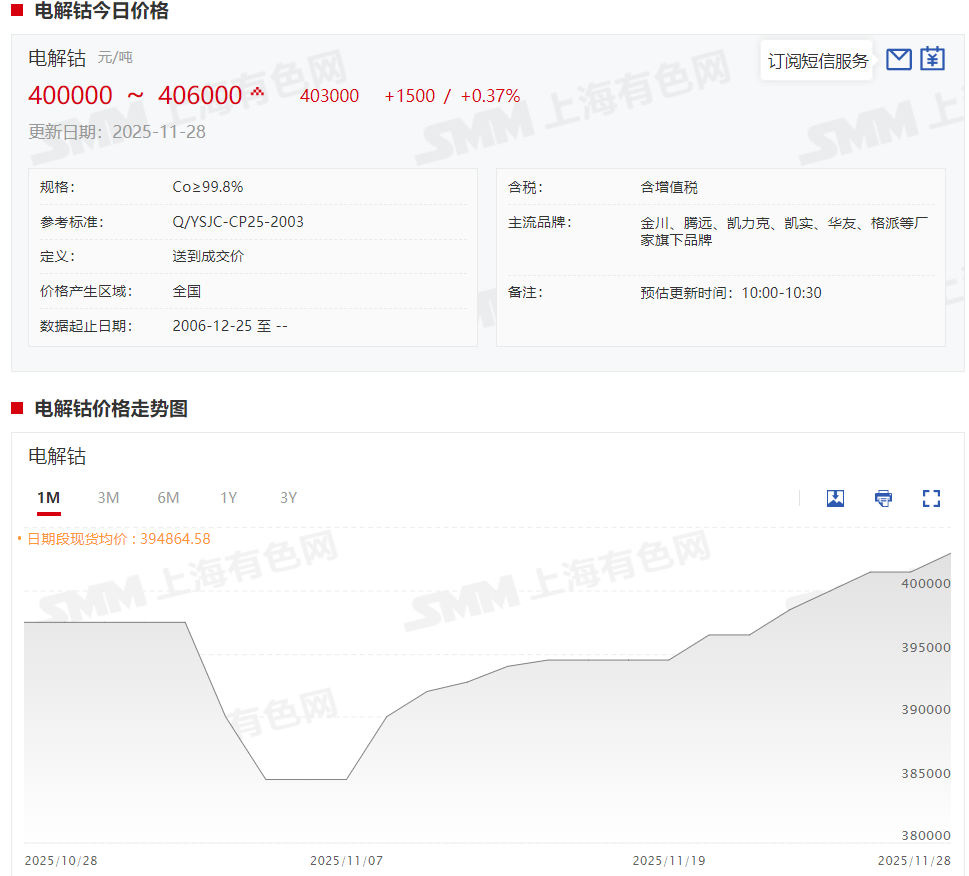Viewport: 969px width, 876px height.
Task: Click the 电解钴 title above the price
Action: pos(57,58)
